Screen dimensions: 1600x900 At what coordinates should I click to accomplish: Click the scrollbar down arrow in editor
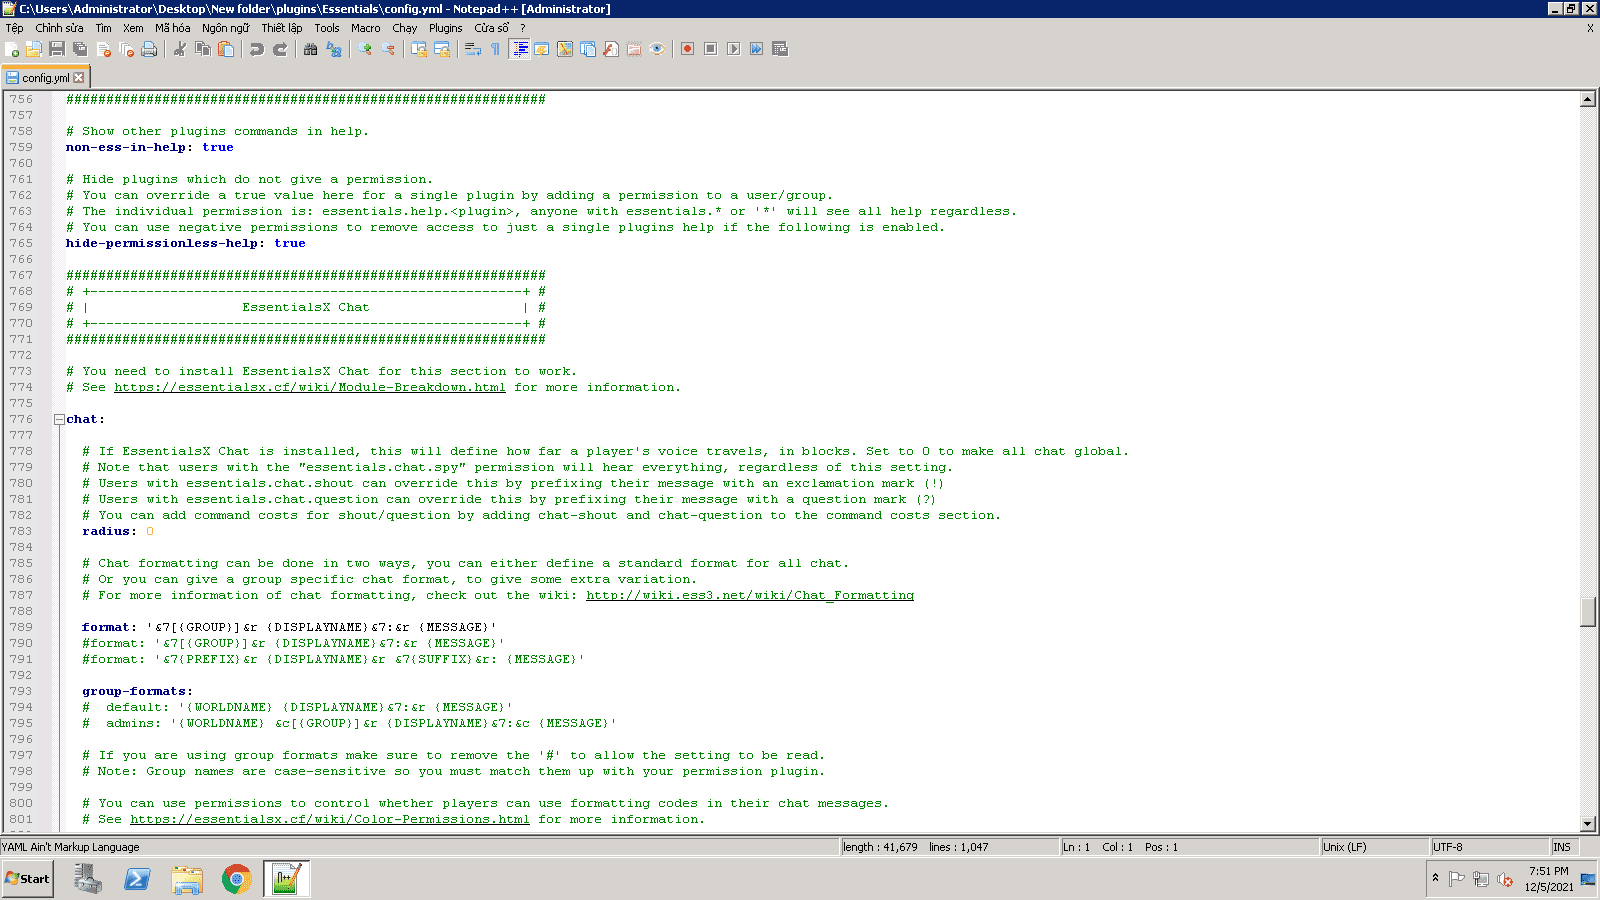pyautogui.click(x=1588, y=824)
